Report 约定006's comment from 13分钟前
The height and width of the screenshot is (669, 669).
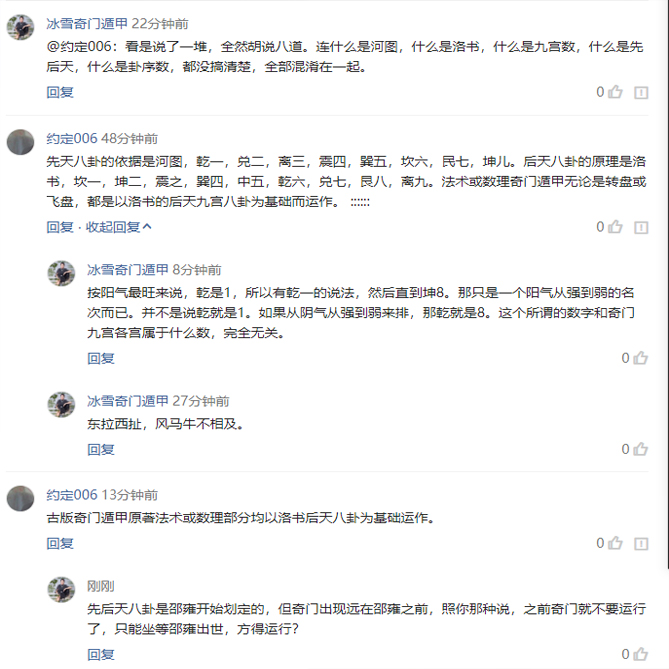pos(641,543)
